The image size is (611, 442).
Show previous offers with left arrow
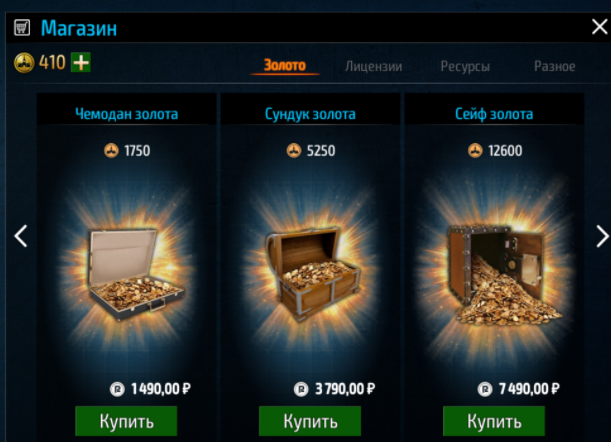(x=21, y=236)
